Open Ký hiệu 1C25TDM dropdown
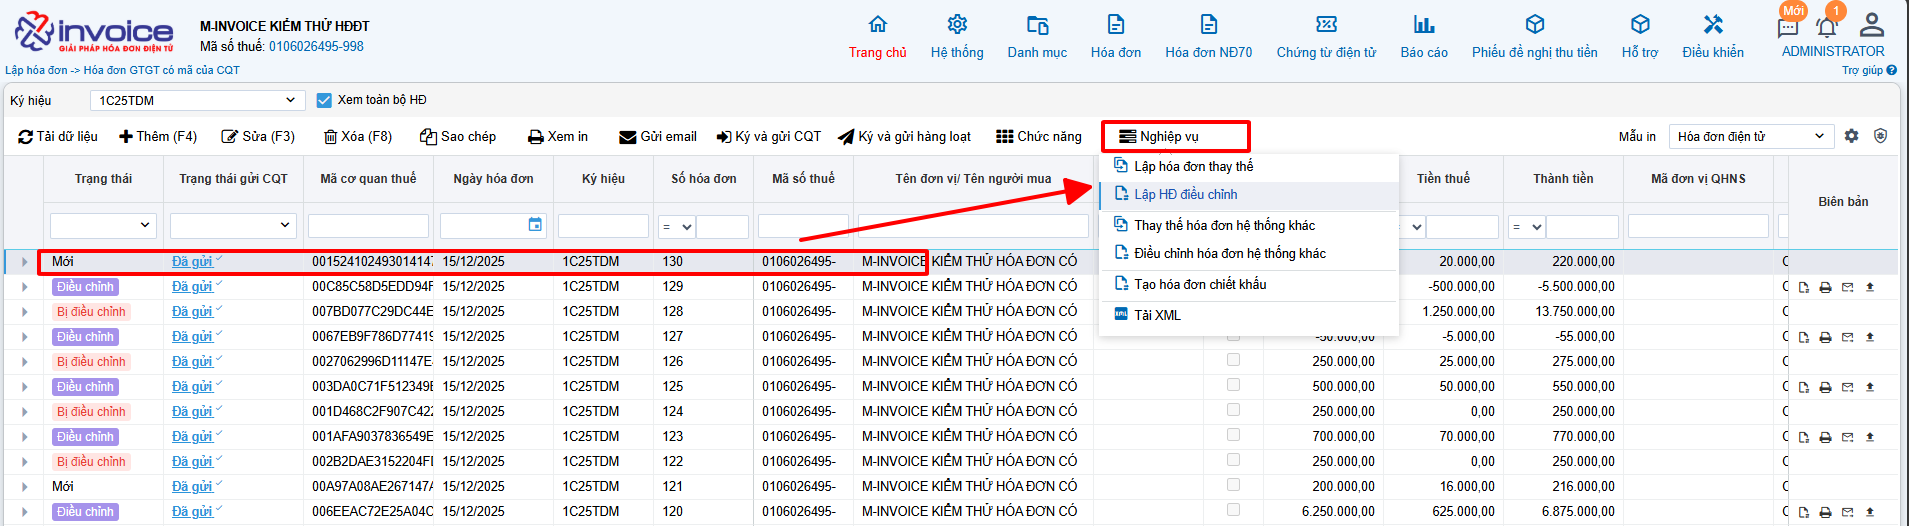 [197, 100]
